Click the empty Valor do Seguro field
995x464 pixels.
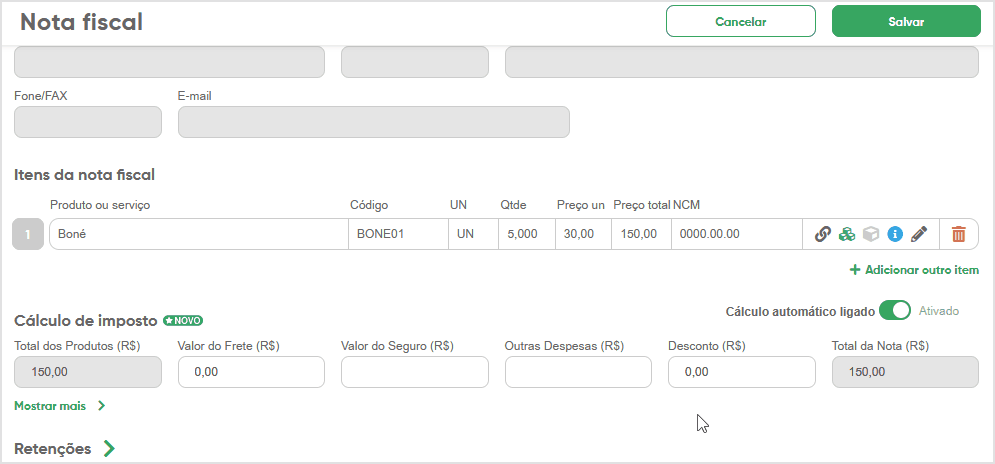tap(414, 372)
